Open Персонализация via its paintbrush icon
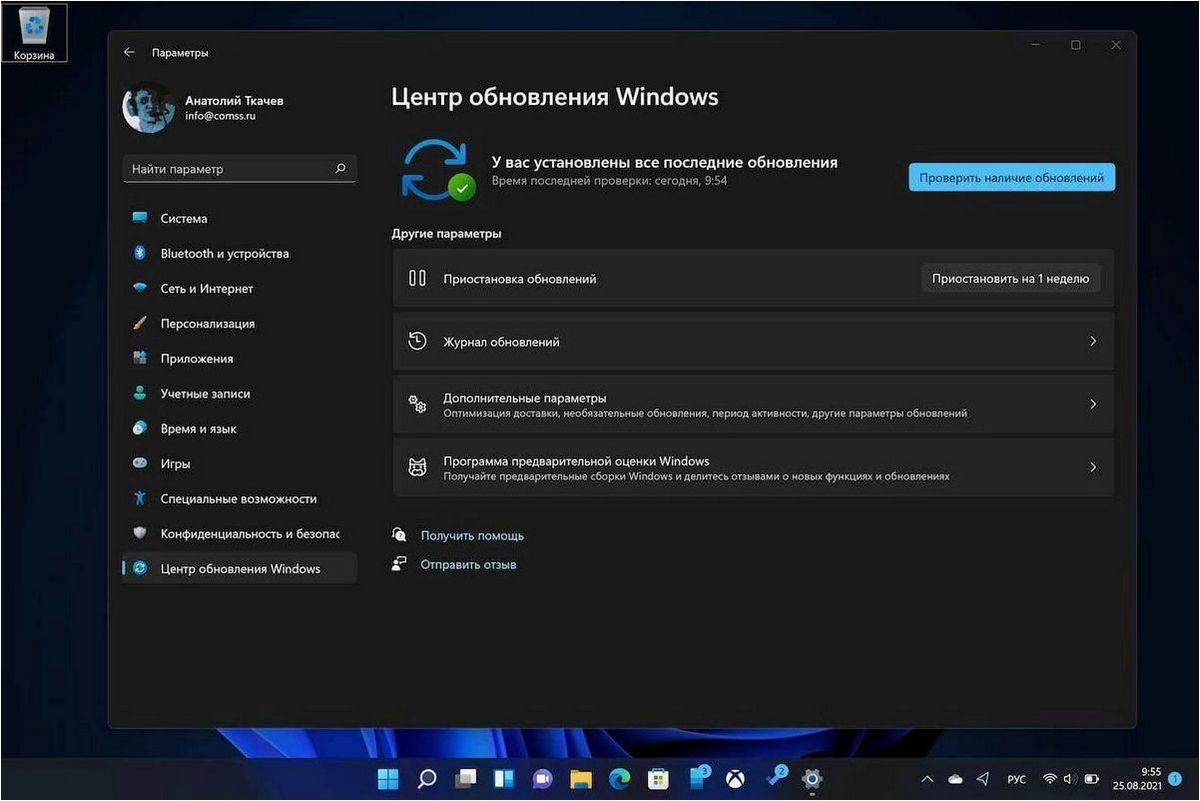The image size is (1200, 801). tap(140, 323)
